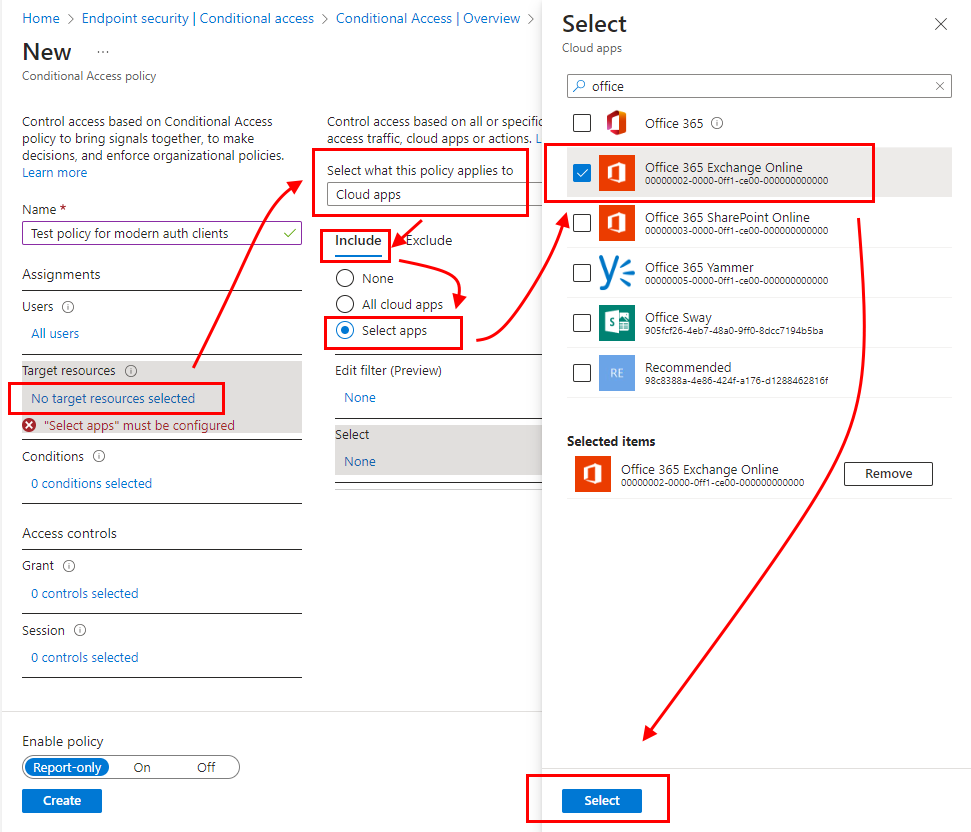Click the red error icon by Select apps message
The image size is (971, 832).
pos(29,425)
